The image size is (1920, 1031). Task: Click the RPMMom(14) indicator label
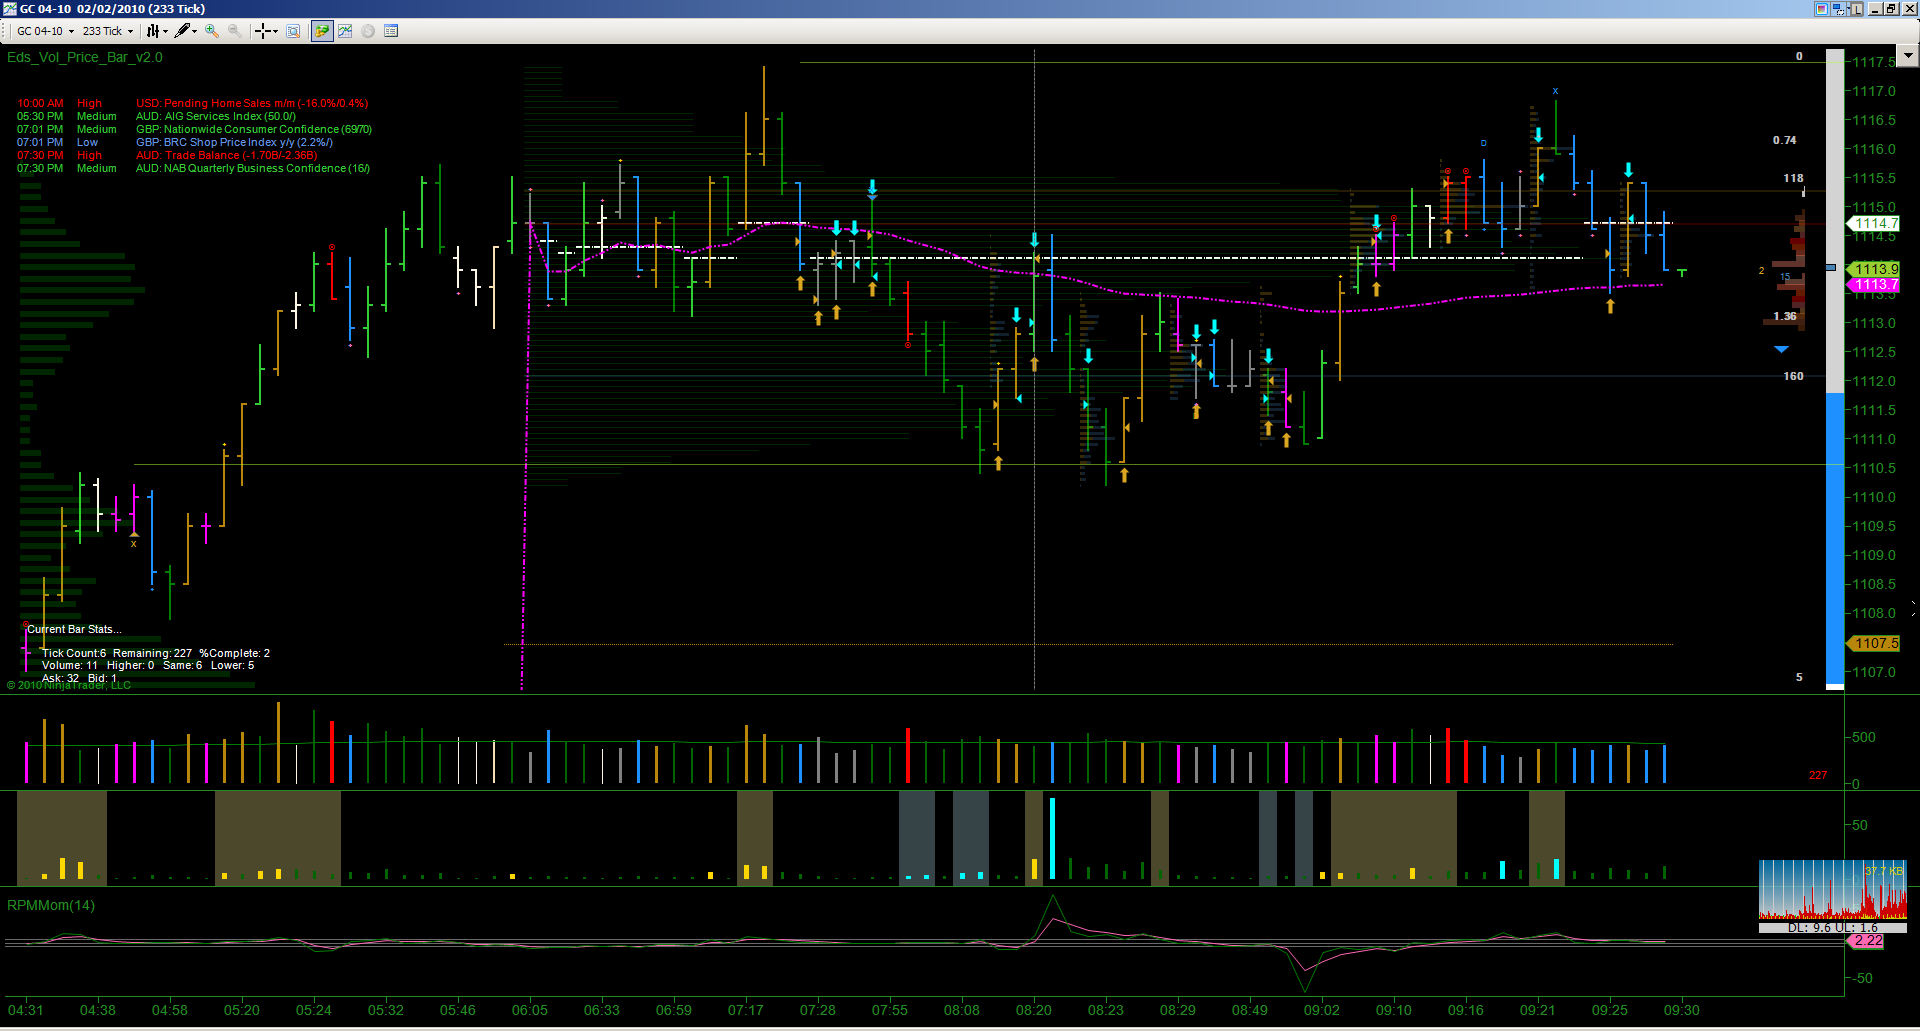coord(51,905)
